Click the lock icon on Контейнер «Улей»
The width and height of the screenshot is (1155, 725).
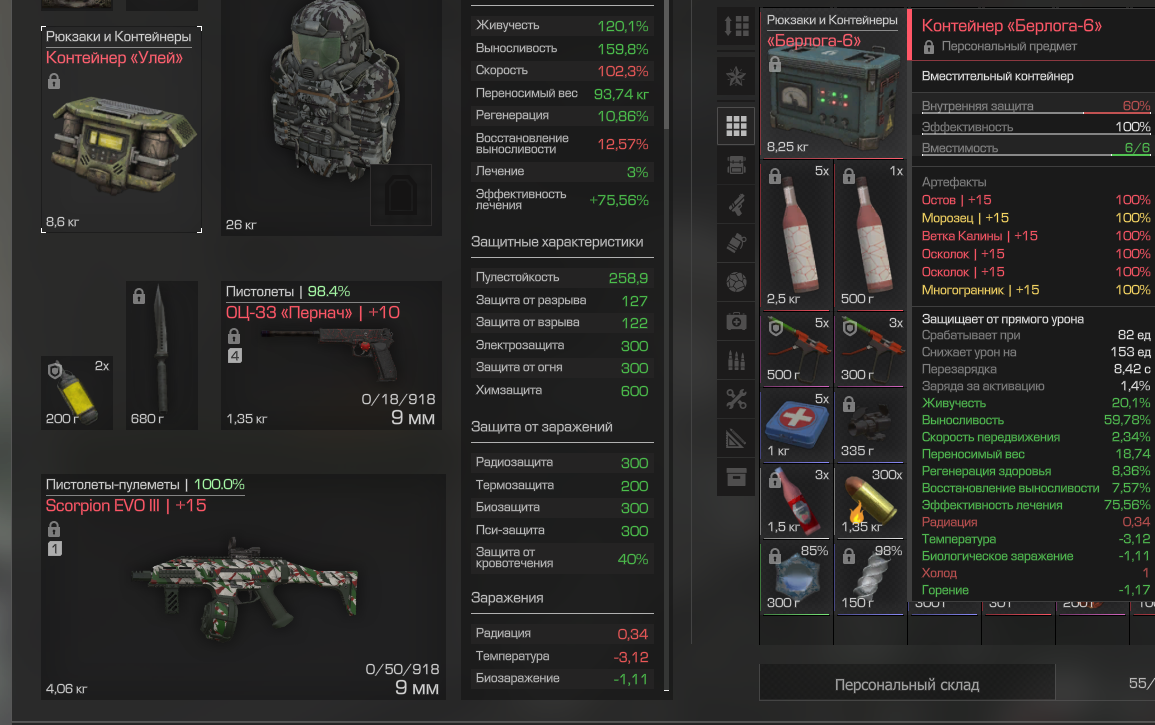coord(54,81)
